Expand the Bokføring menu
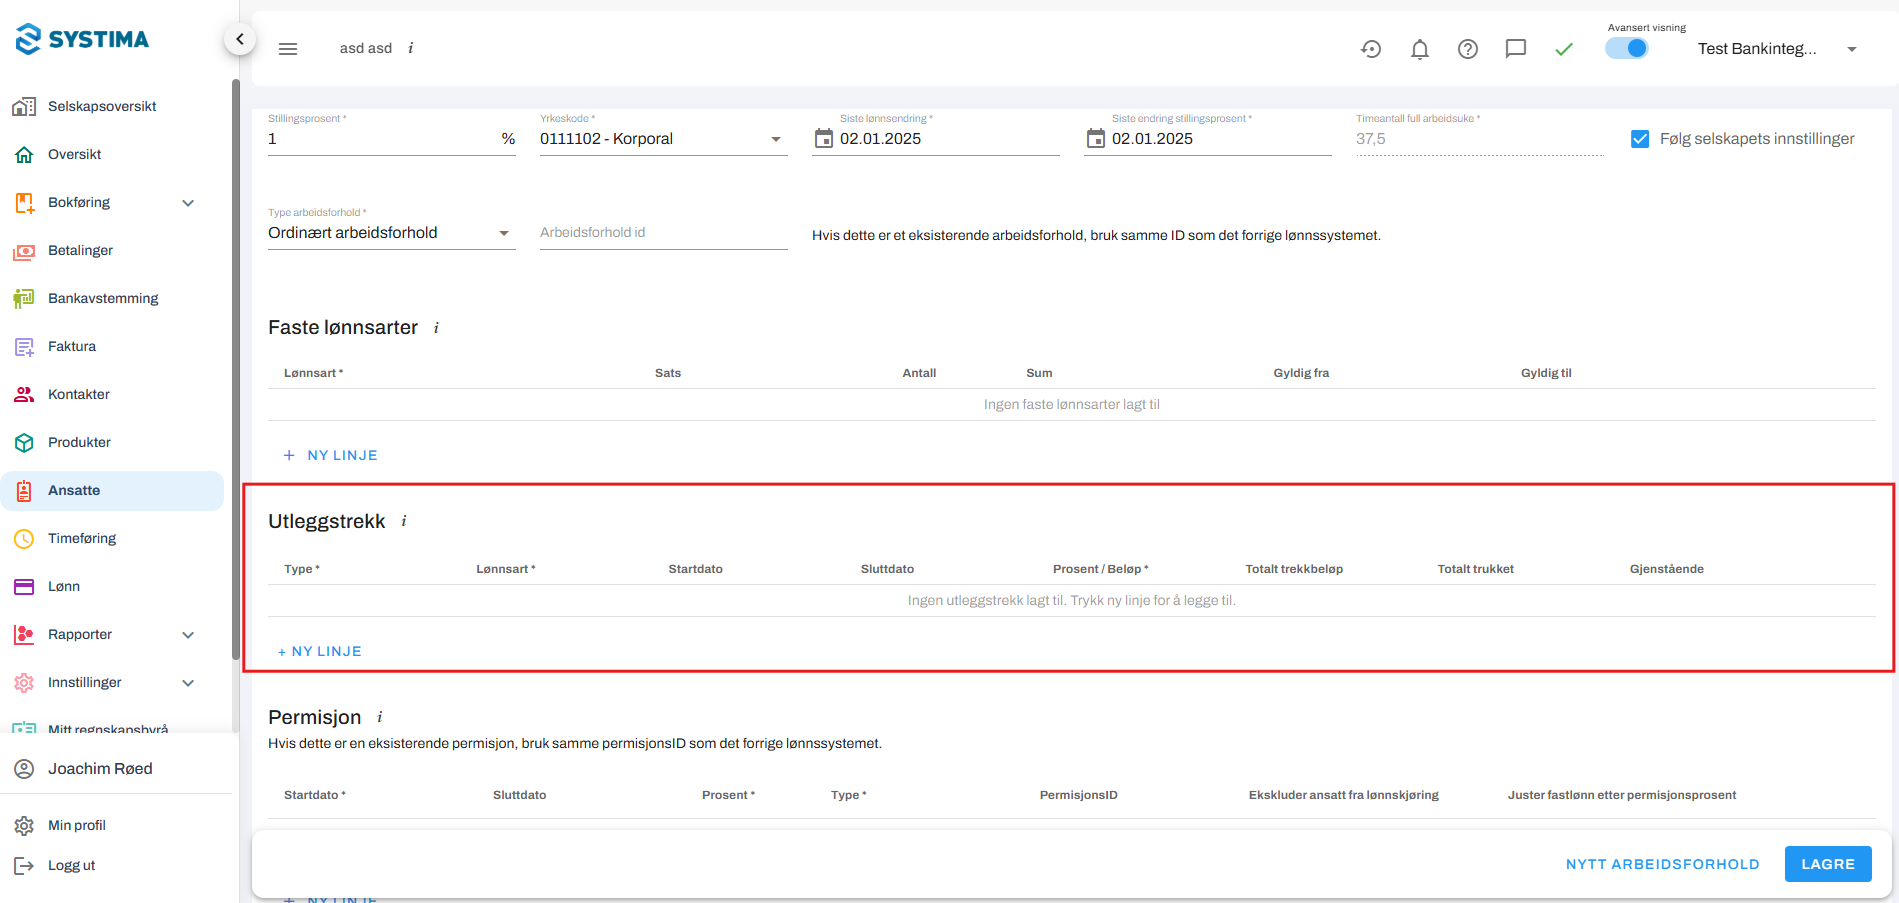Viewport: 1899px width, 903px height. 188,203
